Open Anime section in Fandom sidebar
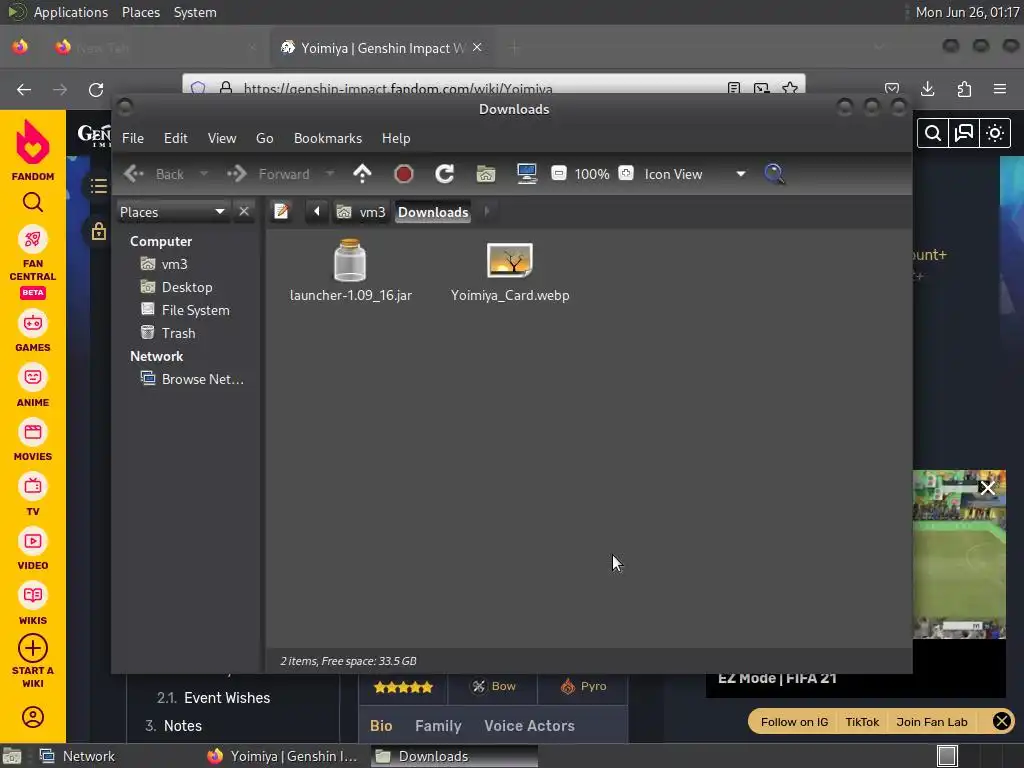The width and height of the screenshot is (1024, 768). coord(33,387)
